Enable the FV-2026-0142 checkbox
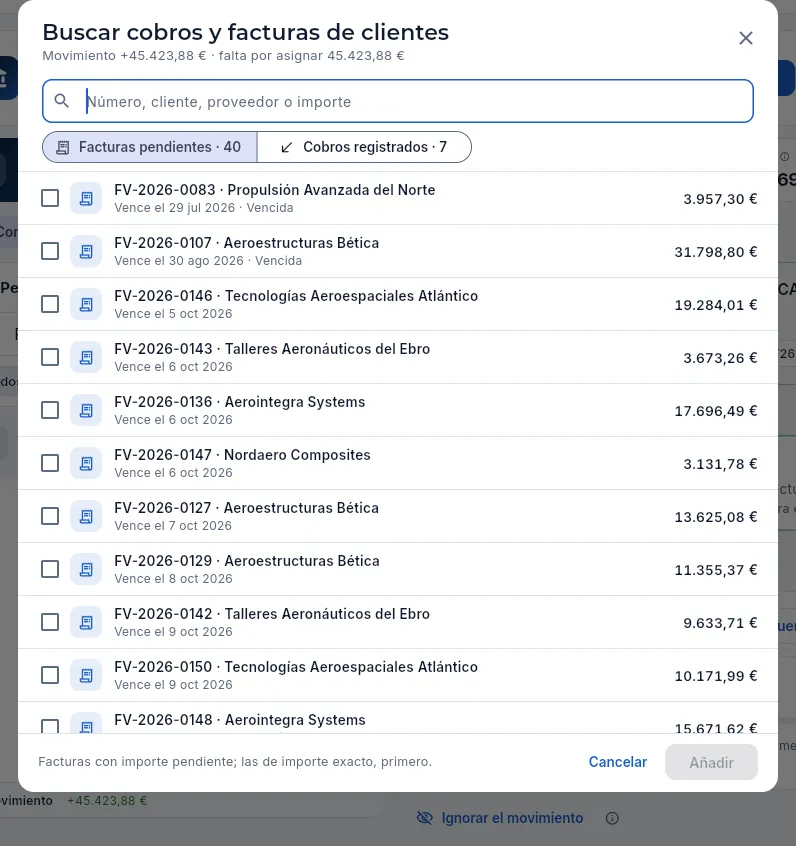Viewport: 796px width, 846px height. click(x=50, y=622)
